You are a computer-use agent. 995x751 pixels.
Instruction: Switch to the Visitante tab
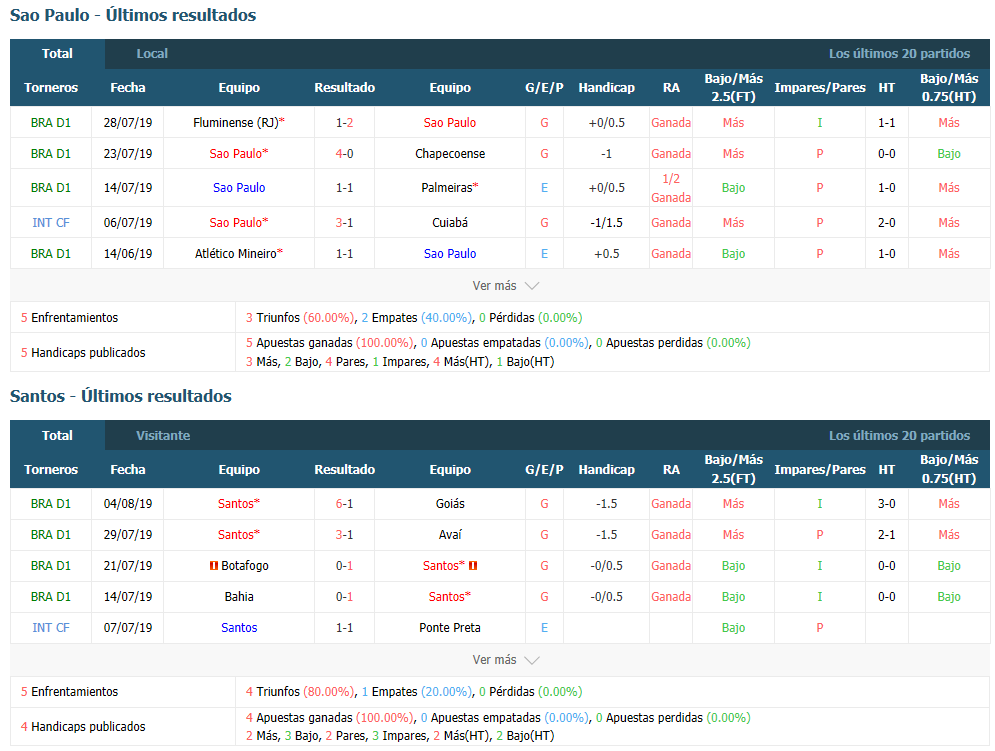163,435
